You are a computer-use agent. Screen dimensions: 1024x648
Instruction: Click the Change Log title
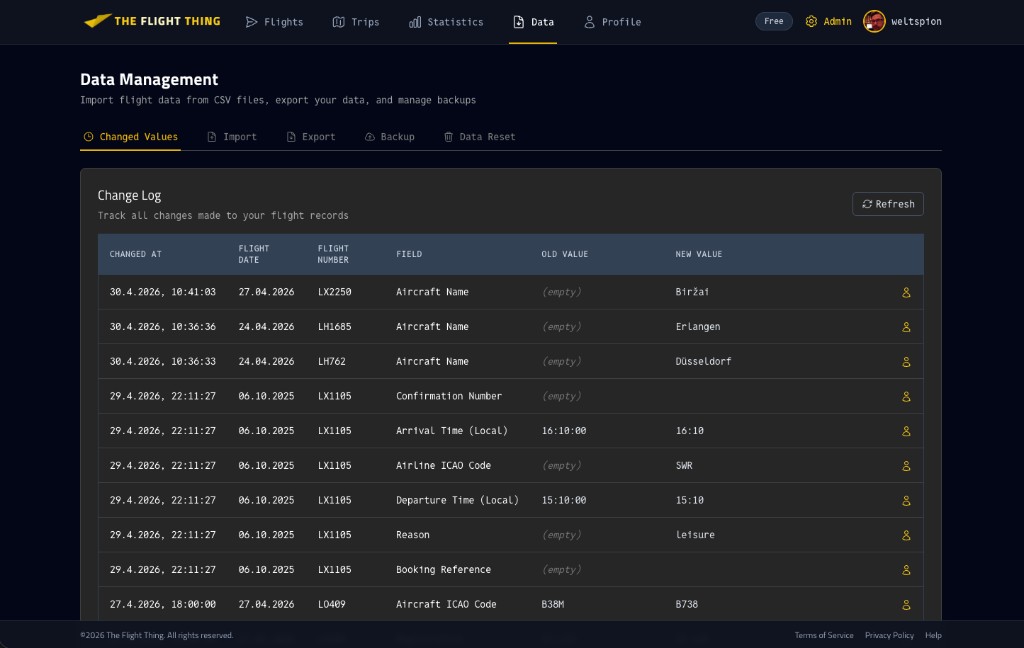[x=129, y=195]
